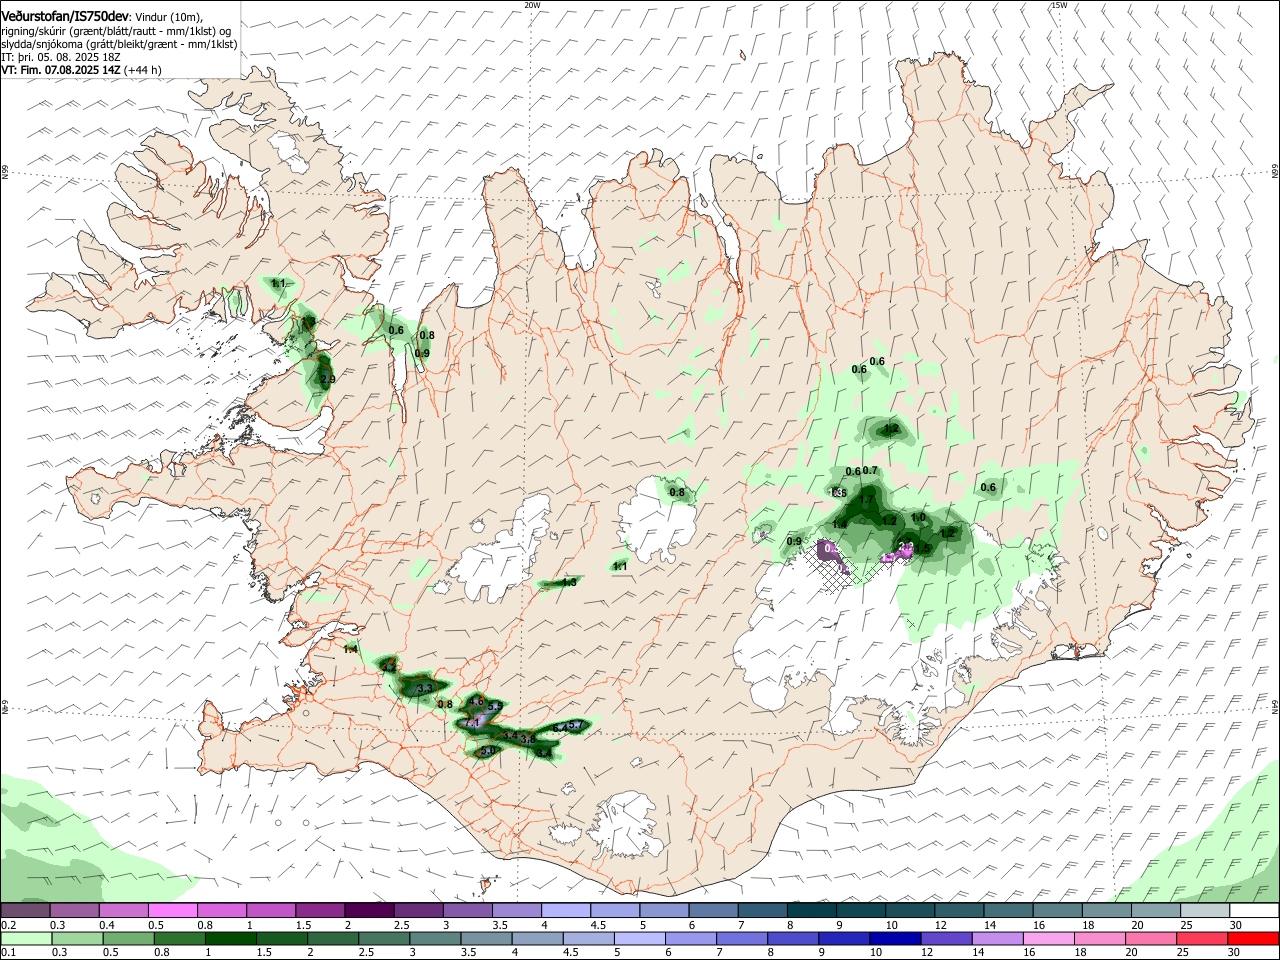Select lower legend swatch between 9 and 10
Screen dimensions: 1280x960
click(x=844, y=938)
